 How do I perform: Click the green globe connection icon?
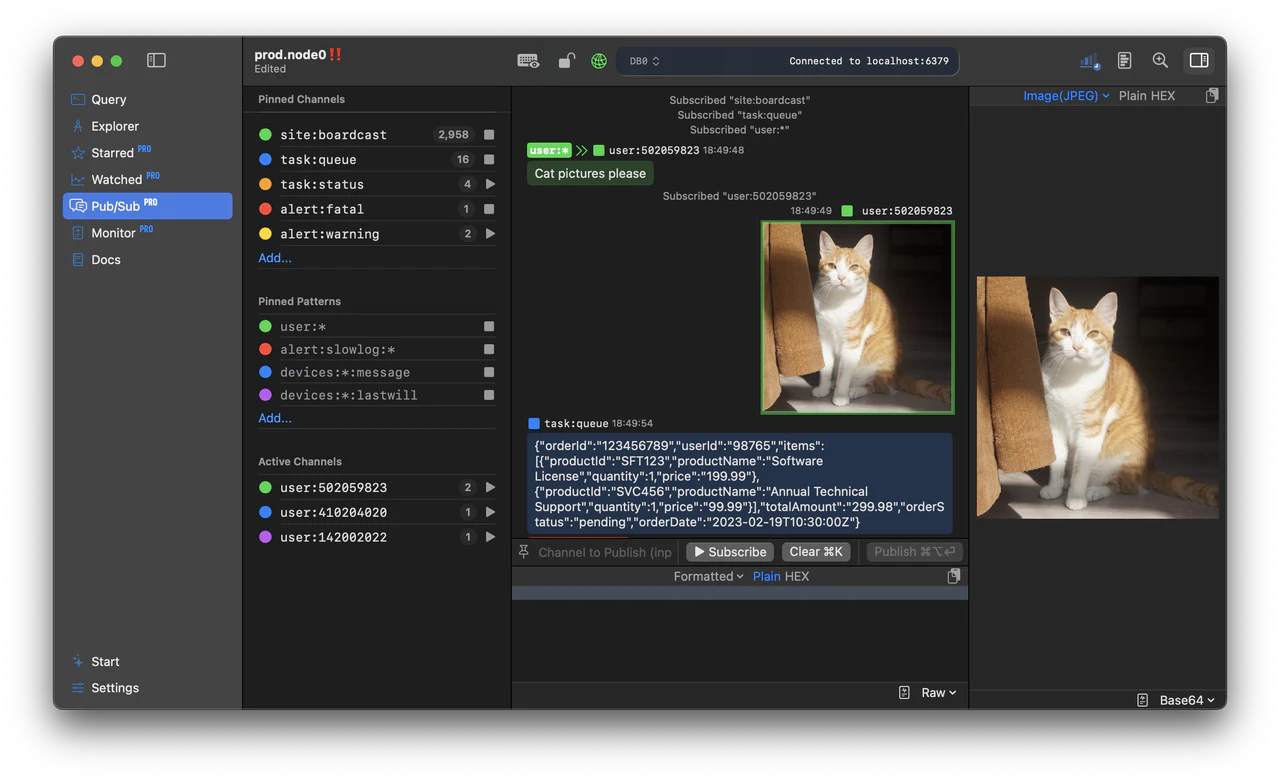pos(598,61)
